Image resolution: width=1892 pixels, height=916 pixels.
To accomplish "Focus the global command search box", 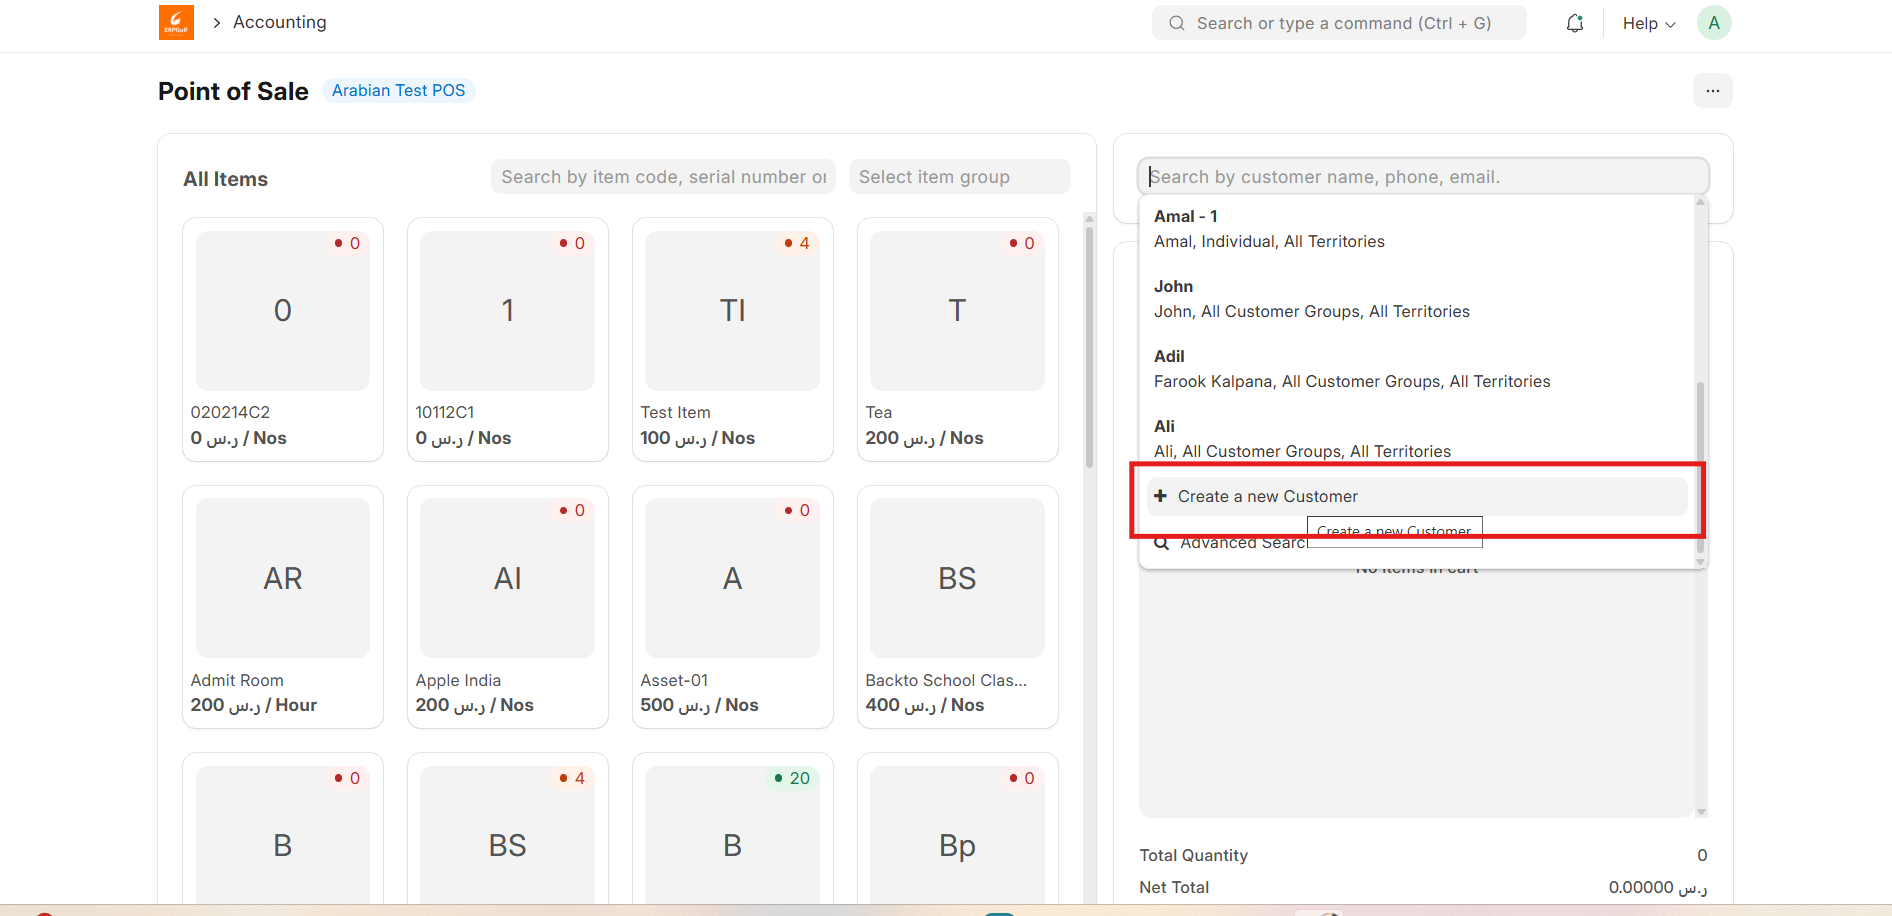I will coord(1339,23).
